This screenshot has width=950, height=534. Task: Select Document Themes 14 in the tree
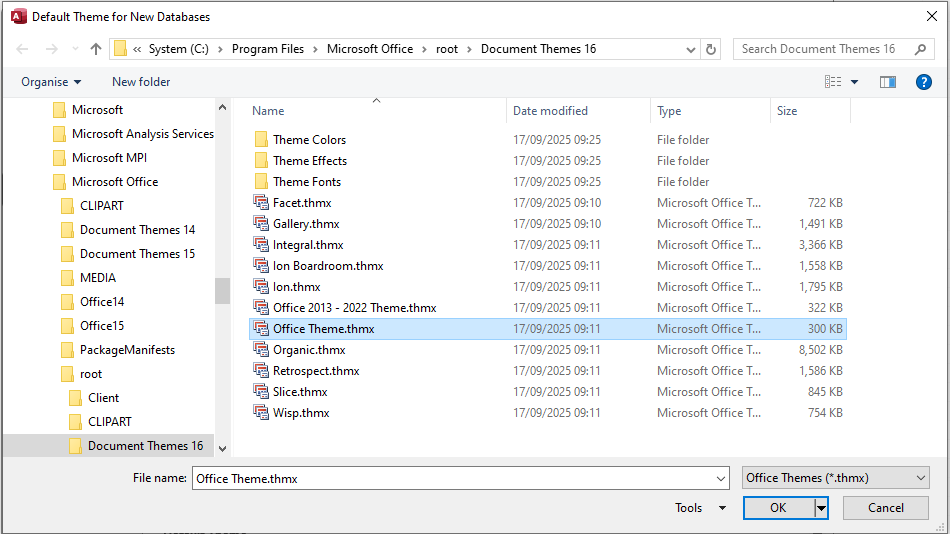[x=137, y=230]
